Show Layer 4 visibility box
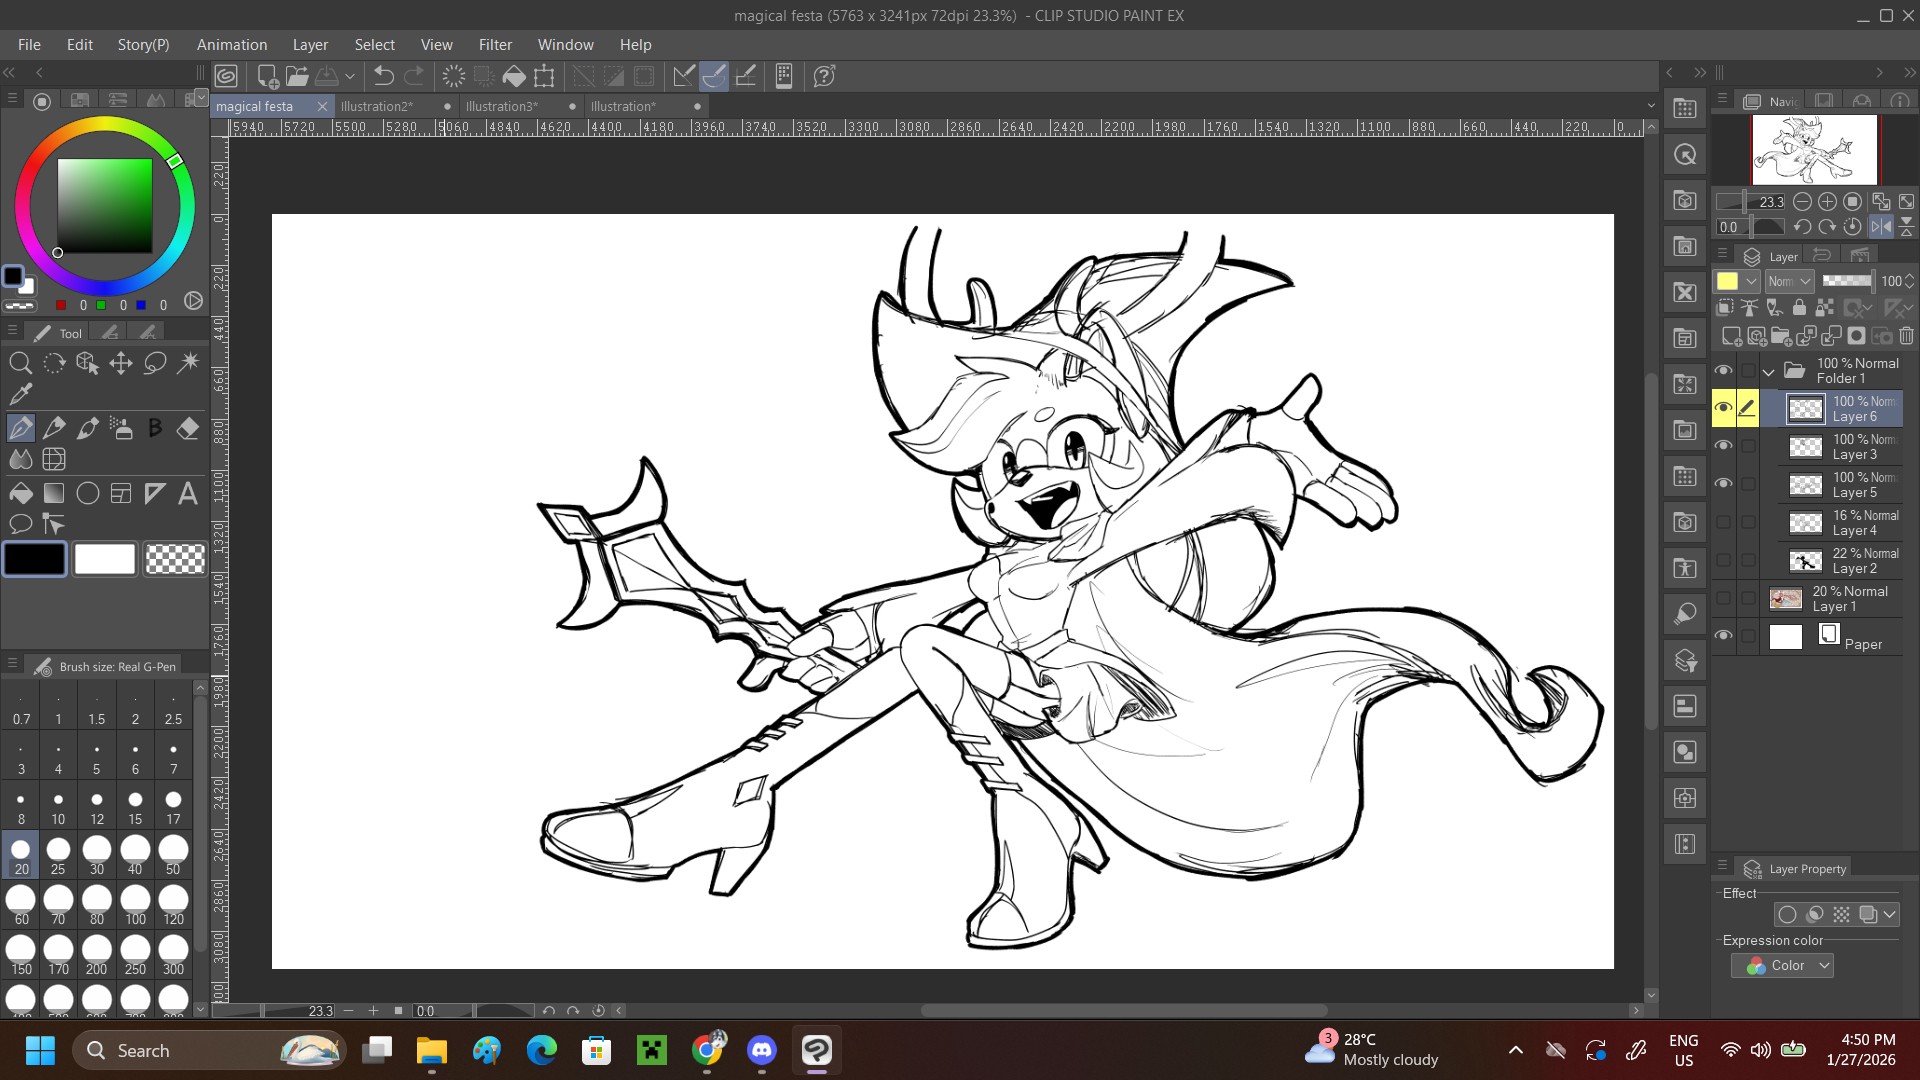The width and height of the screenshot is (1920, 1080). pos(1723,522)
